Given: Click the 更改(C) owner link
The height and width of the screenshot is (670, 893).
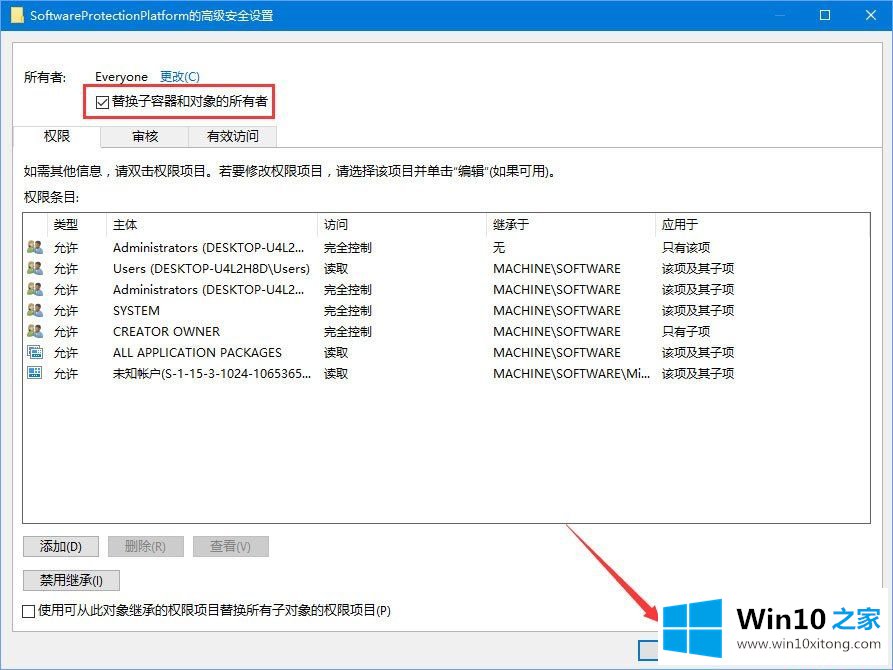Looking at the screenshot, I should coord(179,76).
